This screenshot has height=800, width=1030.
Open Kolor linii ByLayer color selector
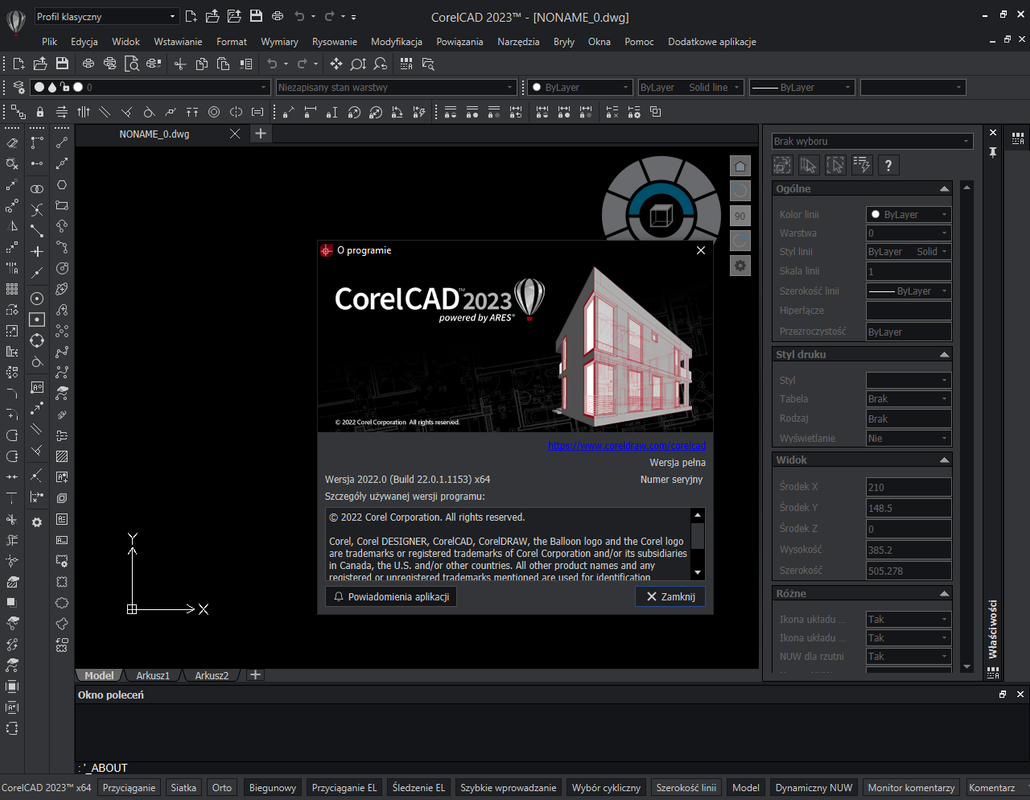(908, 214)
